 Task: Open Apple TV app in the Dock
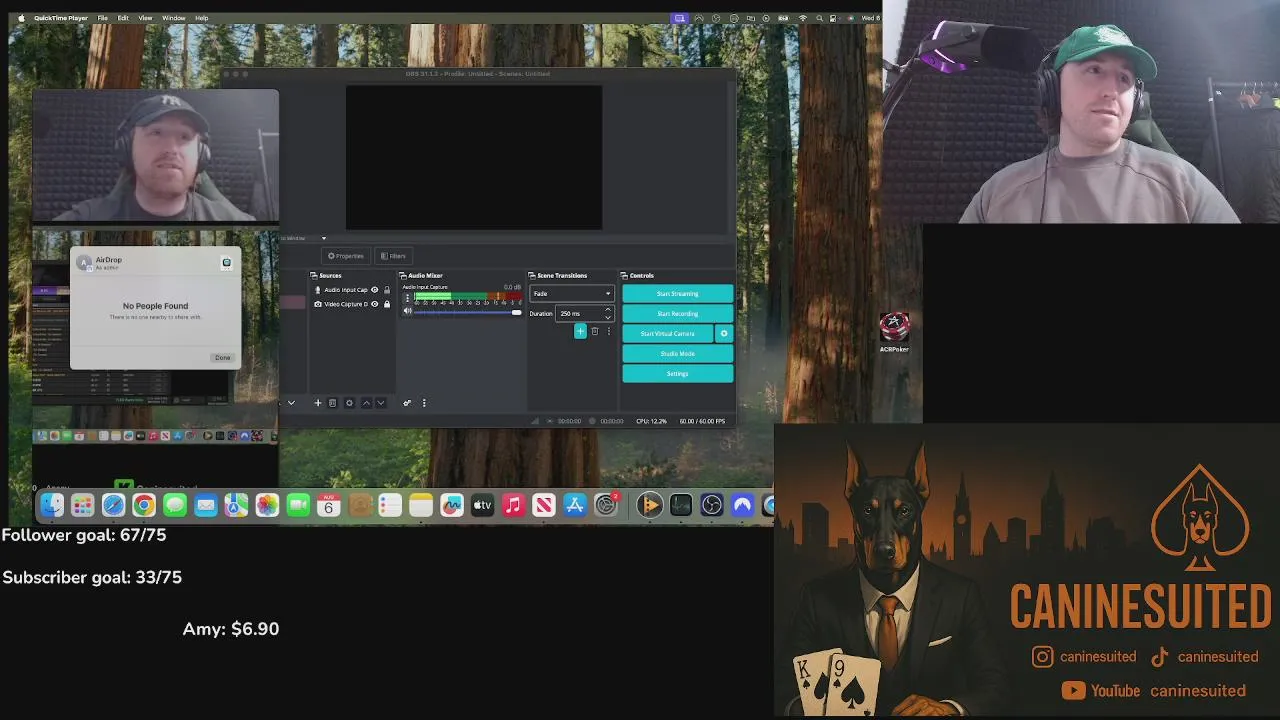[482, 506]
